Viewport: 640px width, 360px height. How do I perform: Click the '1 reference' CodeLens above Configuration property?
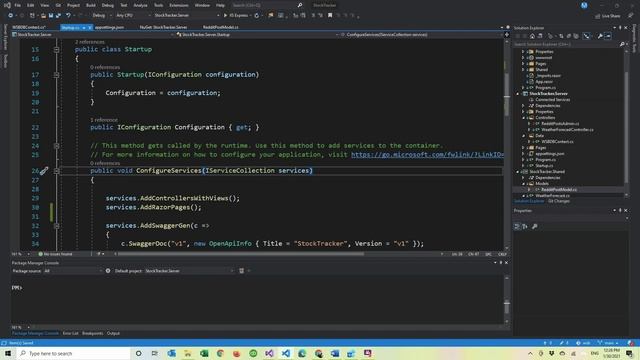tap(104, 120)
